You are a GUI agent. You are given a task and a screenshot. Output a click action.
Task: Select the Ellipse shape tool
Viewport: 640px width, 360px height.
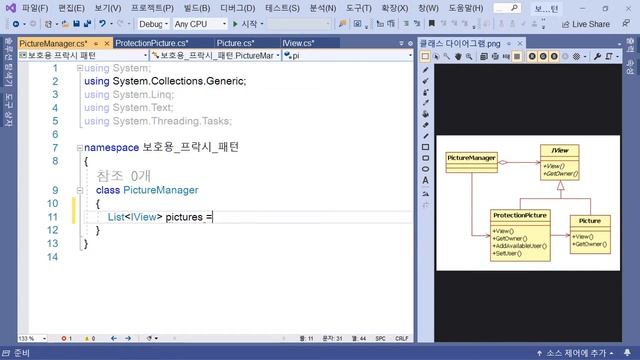pyautogui.click(x=425, y=169)
